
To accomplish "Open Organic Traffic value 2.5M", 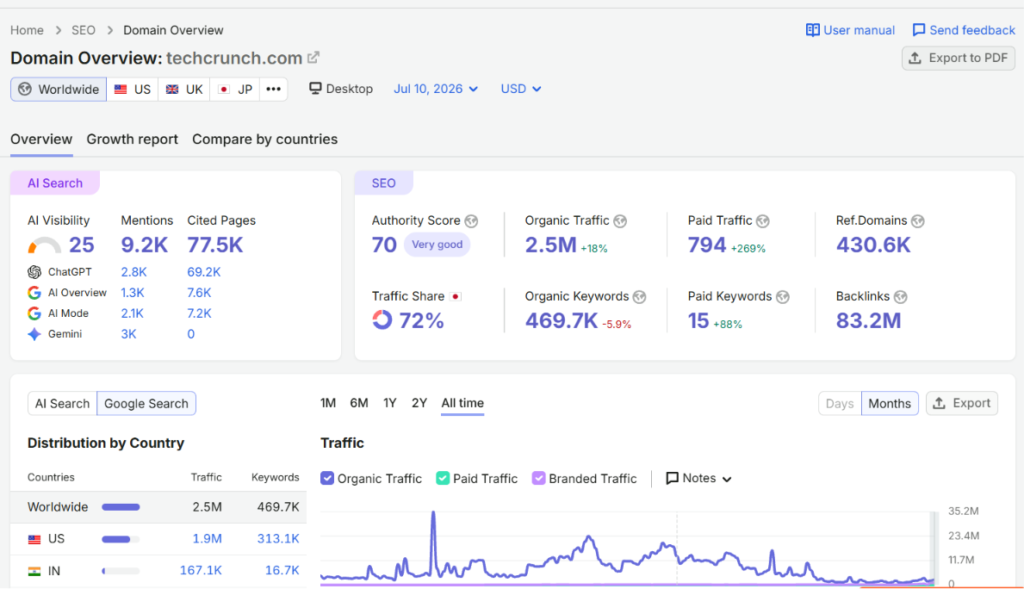I will point(551,245).
